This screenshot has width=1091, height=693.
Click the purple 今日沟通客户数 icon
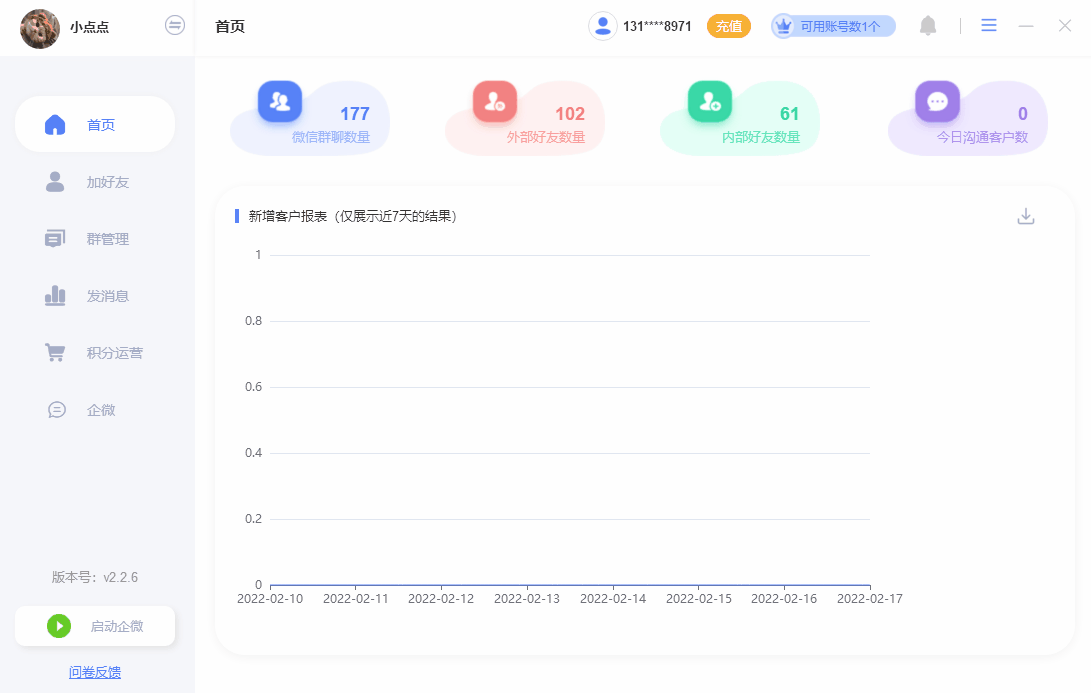click(937, 102)
